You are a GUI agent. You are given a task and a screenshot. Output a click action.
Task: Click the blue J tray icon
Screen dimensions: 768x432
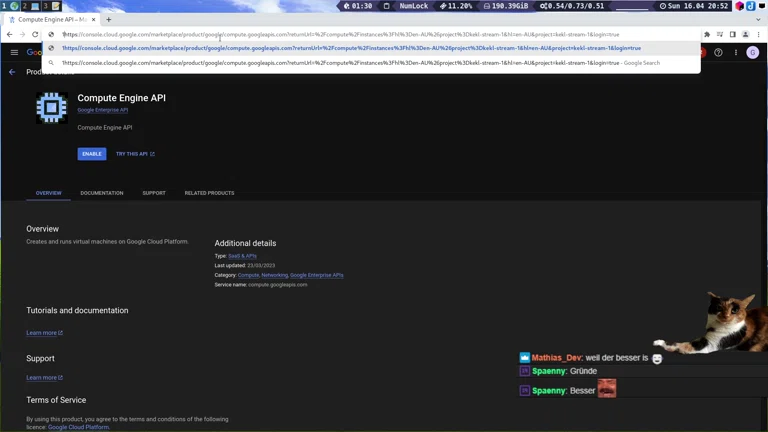click(751, 6)
